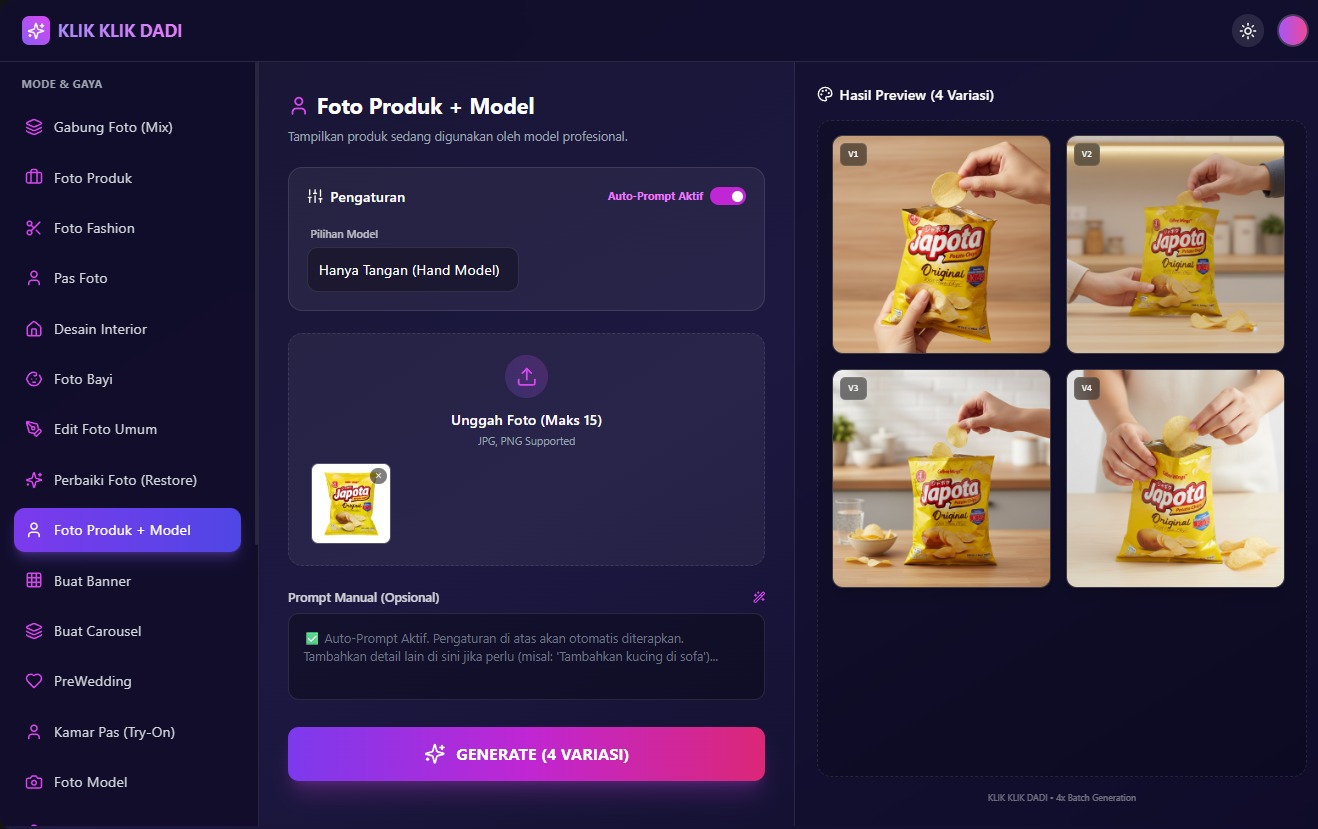Click the Pengaturan sliders icon
The width and height of the screenshot is (1318, 829).
[315, 197]
